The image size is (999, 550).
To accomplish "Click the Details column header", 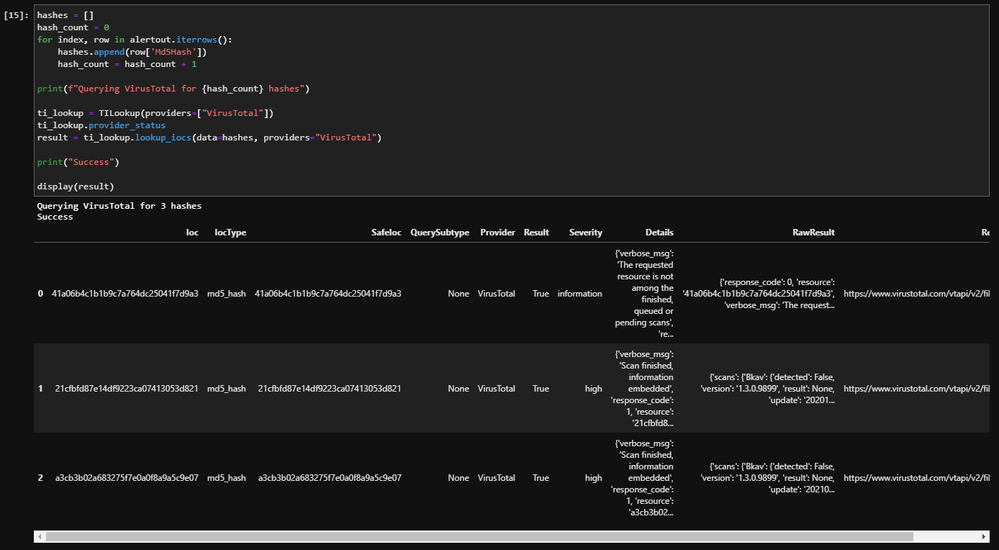I will [x=659, y=233].
